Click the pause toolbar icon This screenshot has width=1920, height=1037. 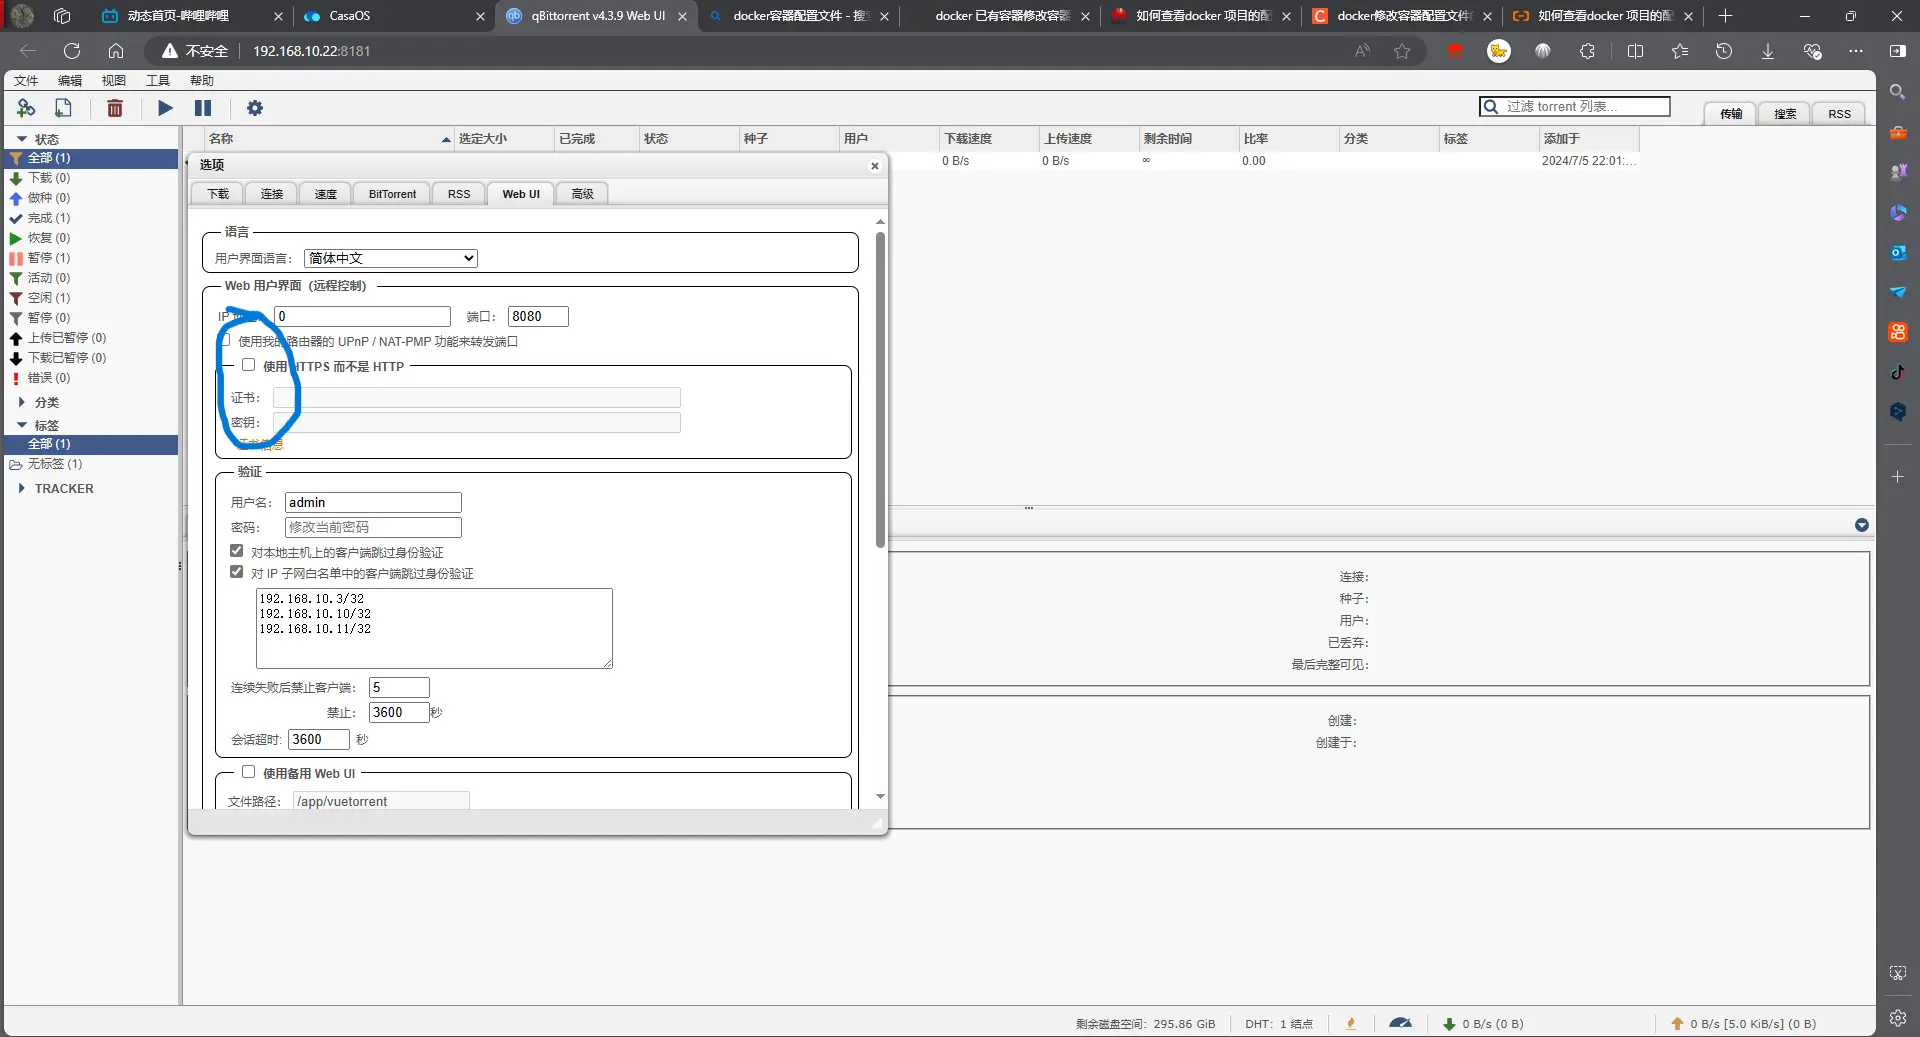click(203, 108)
